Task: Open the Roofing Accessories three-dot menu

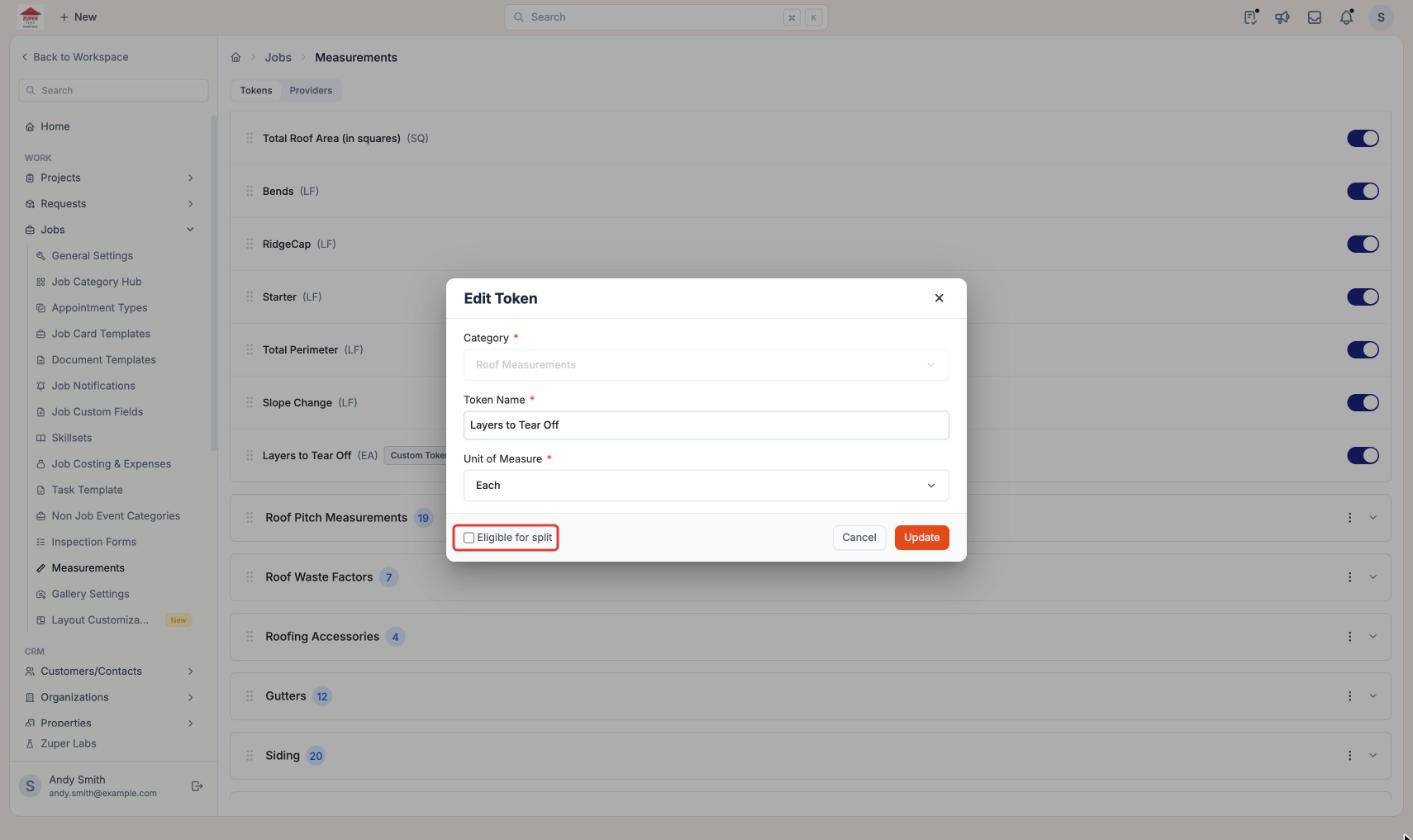Action: [1349, 637]
